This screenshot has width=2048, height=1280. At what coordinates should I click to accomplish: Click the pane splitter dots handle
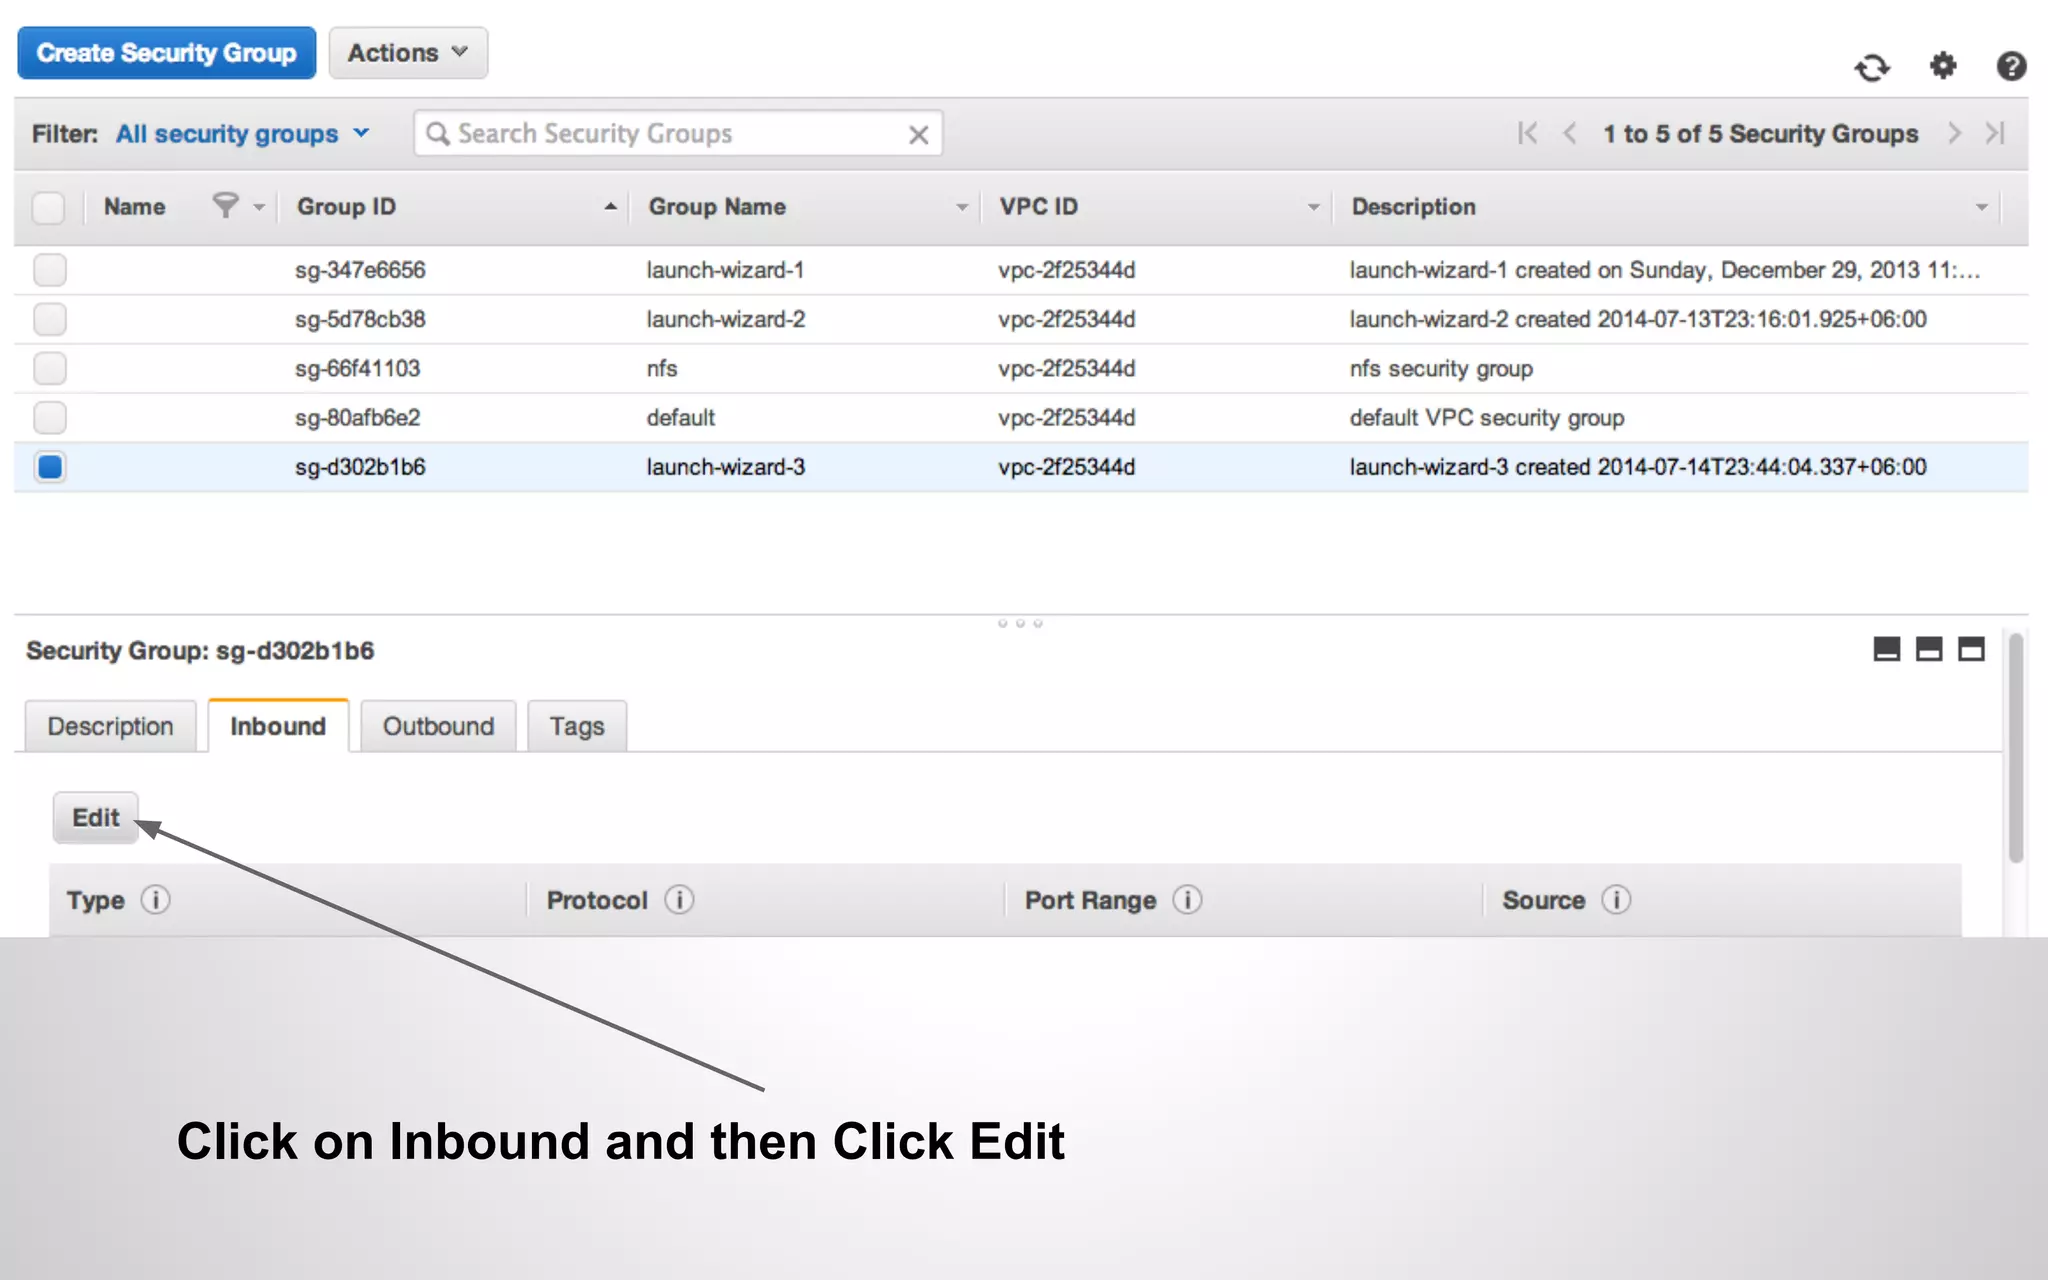click(1020, 623)
